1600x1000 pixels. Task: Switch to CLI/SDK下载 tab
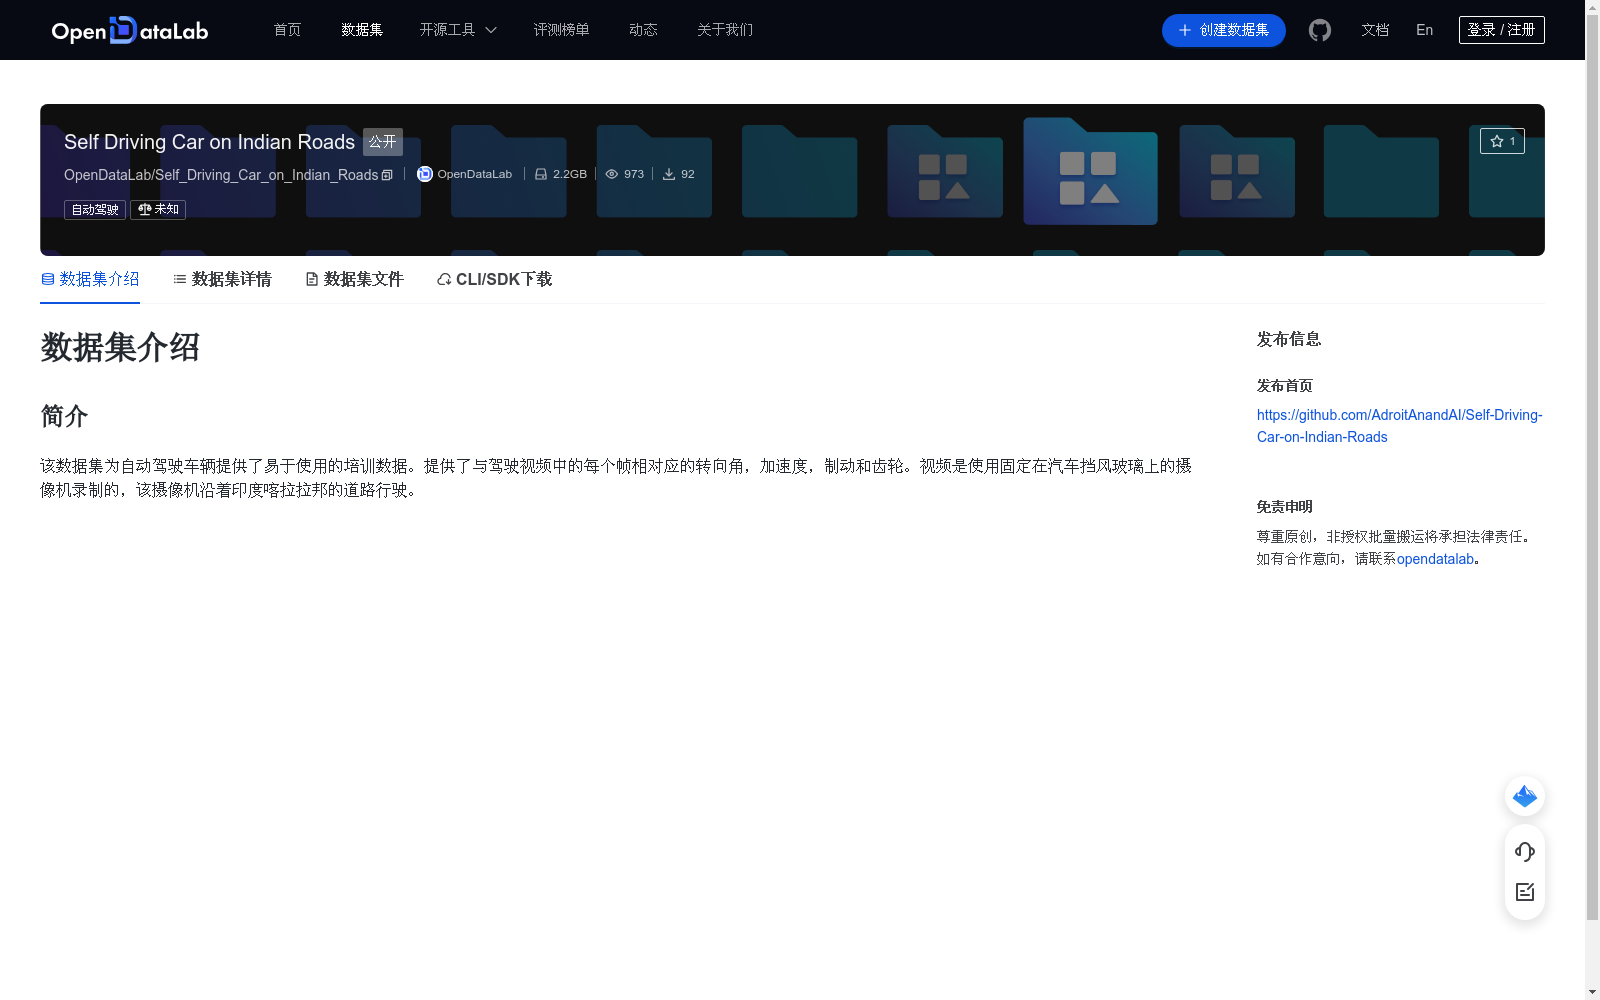[494, 279]
